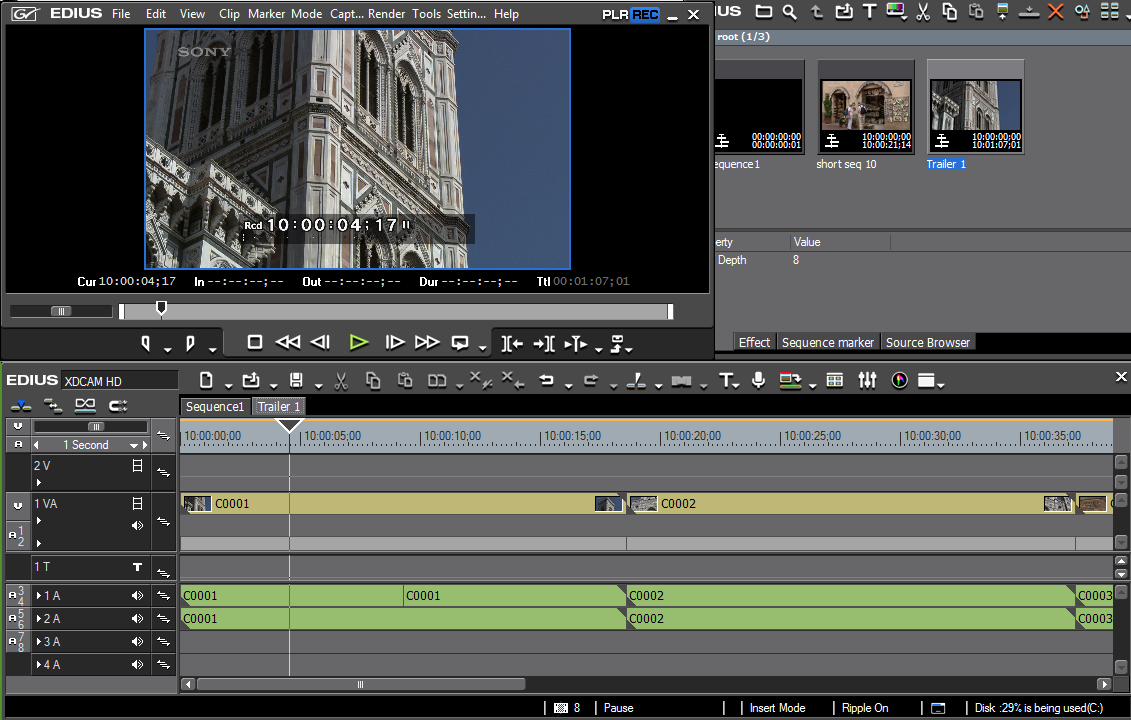Open the Source Browser tab
The width and height of the screenshot is (1131, 720).
pos(927,342)
